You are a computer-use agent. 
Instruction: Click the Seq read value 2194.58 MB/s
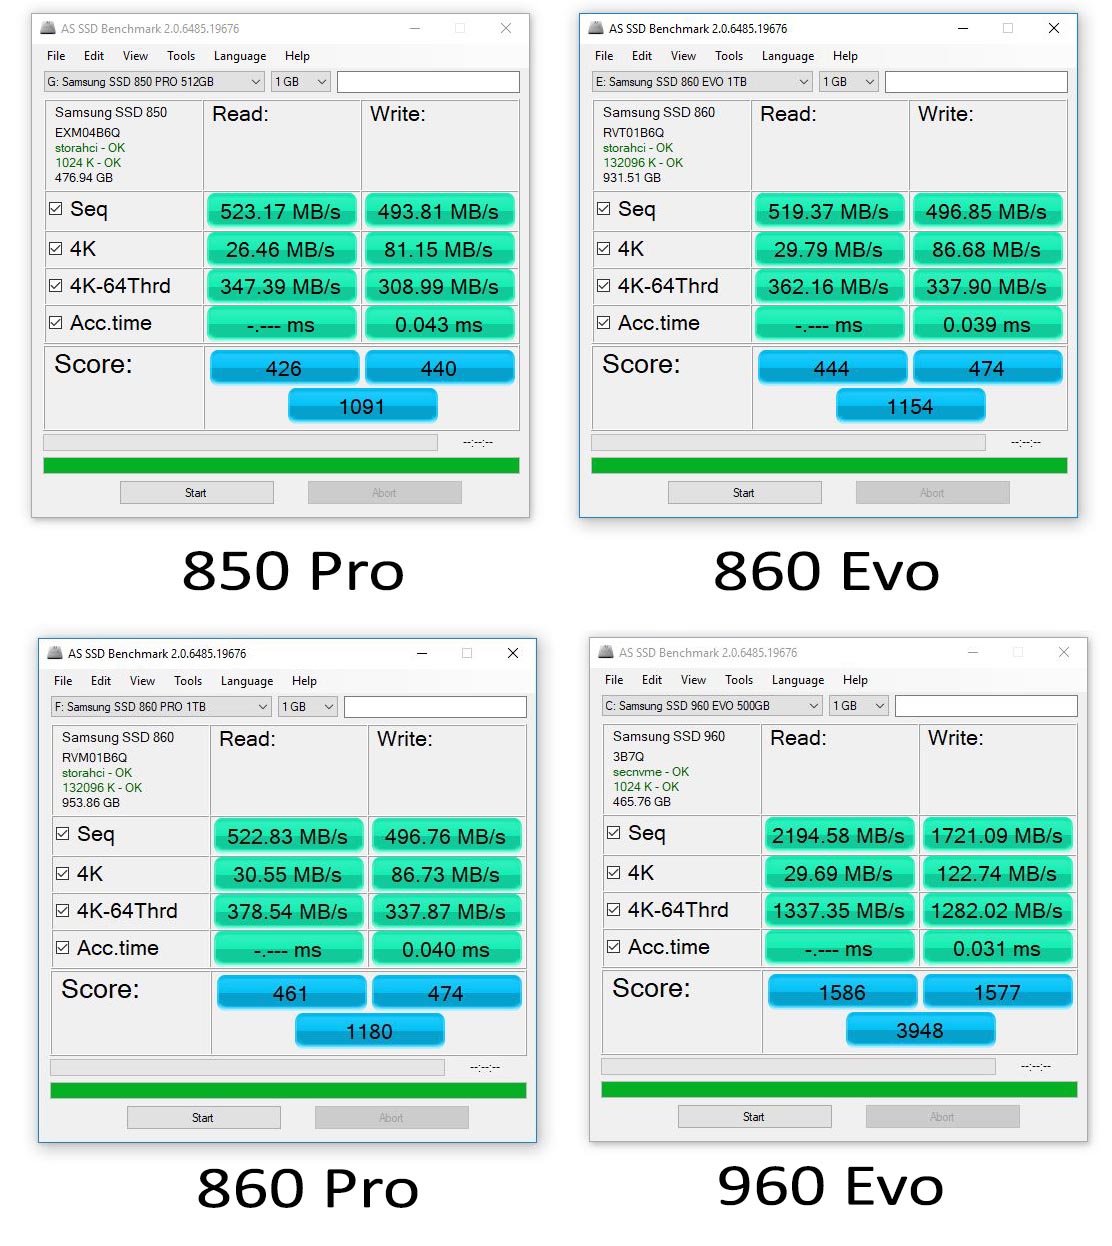tap(838, 835)
